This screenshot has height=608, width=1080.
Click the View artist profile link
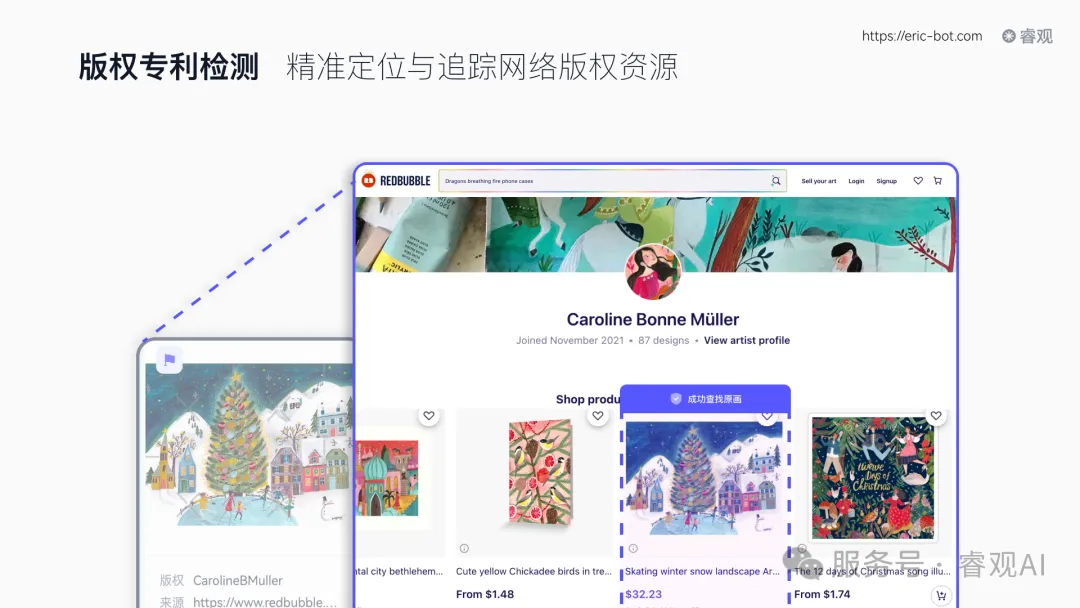tap(747, 340)
